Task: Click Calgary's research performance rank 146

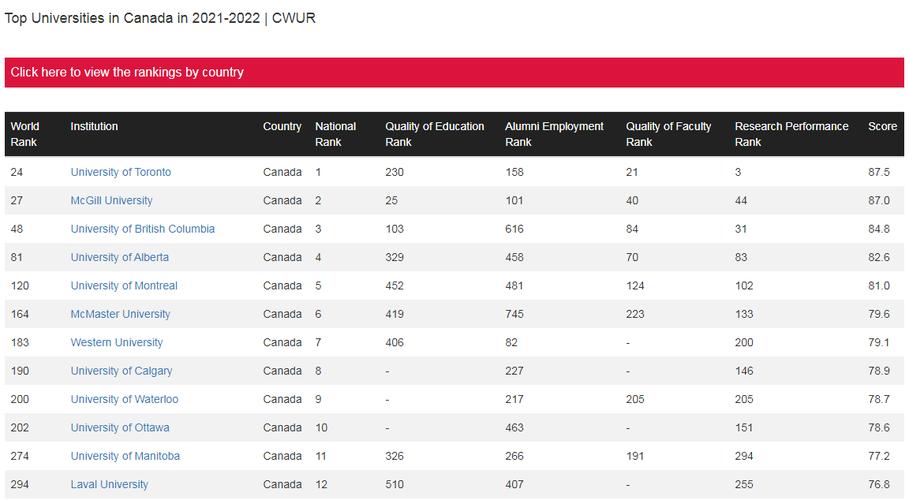Action: 744,371
